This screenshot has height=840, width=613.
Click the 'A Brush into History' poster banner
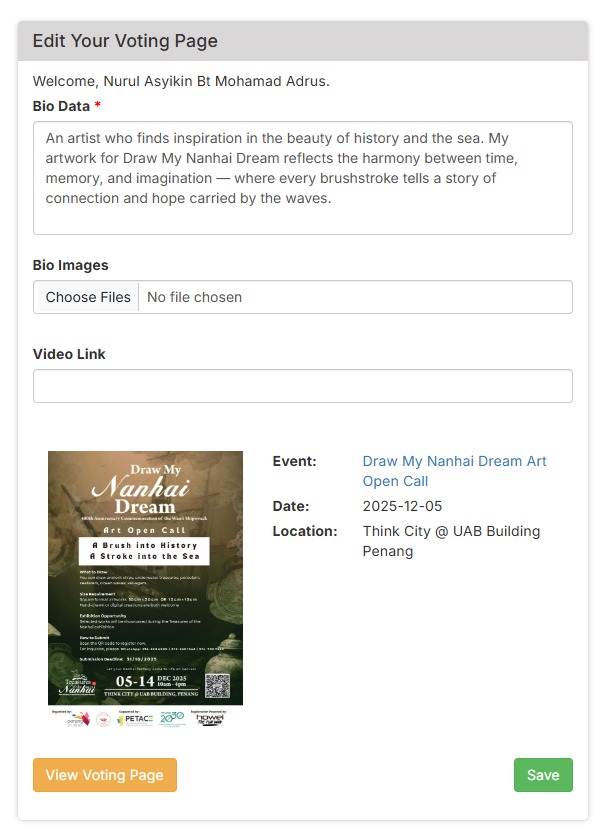coord(145,550)
